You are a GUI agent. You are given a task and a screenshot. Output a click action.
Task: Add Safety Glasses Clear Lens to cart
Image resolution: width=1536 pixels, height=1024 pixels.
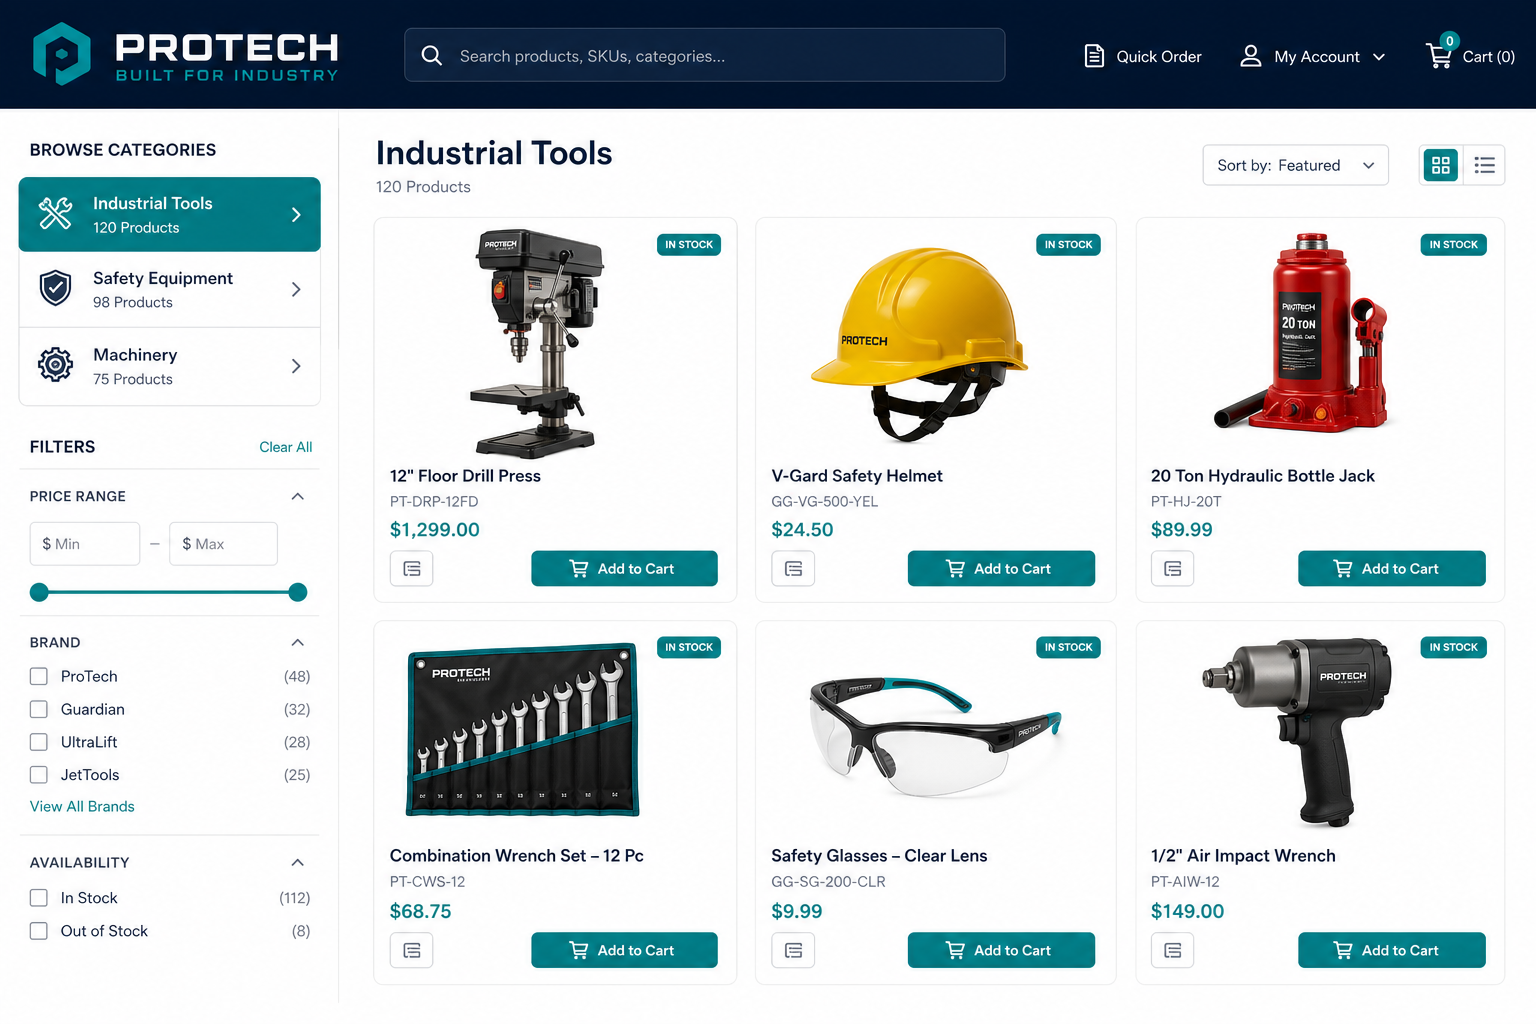(1001, 950)
